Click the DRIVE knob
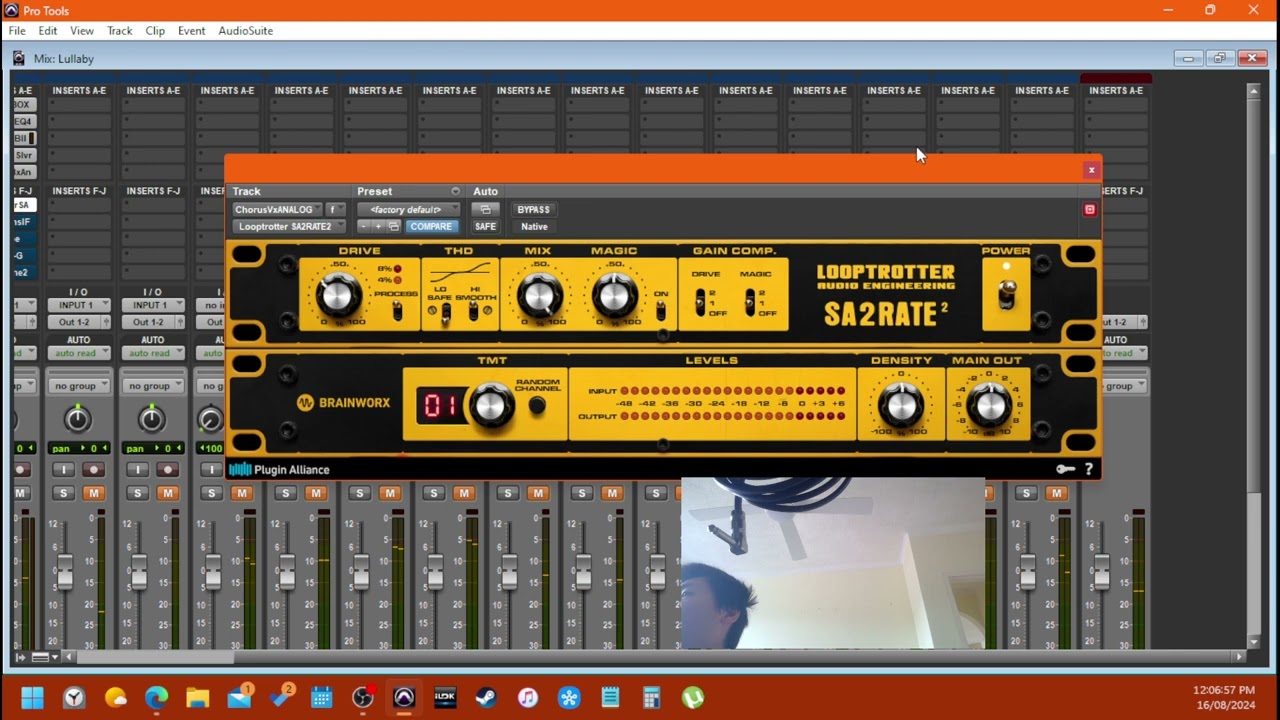This screenshot has width=1280, height=720. click(x=338, y=295)
